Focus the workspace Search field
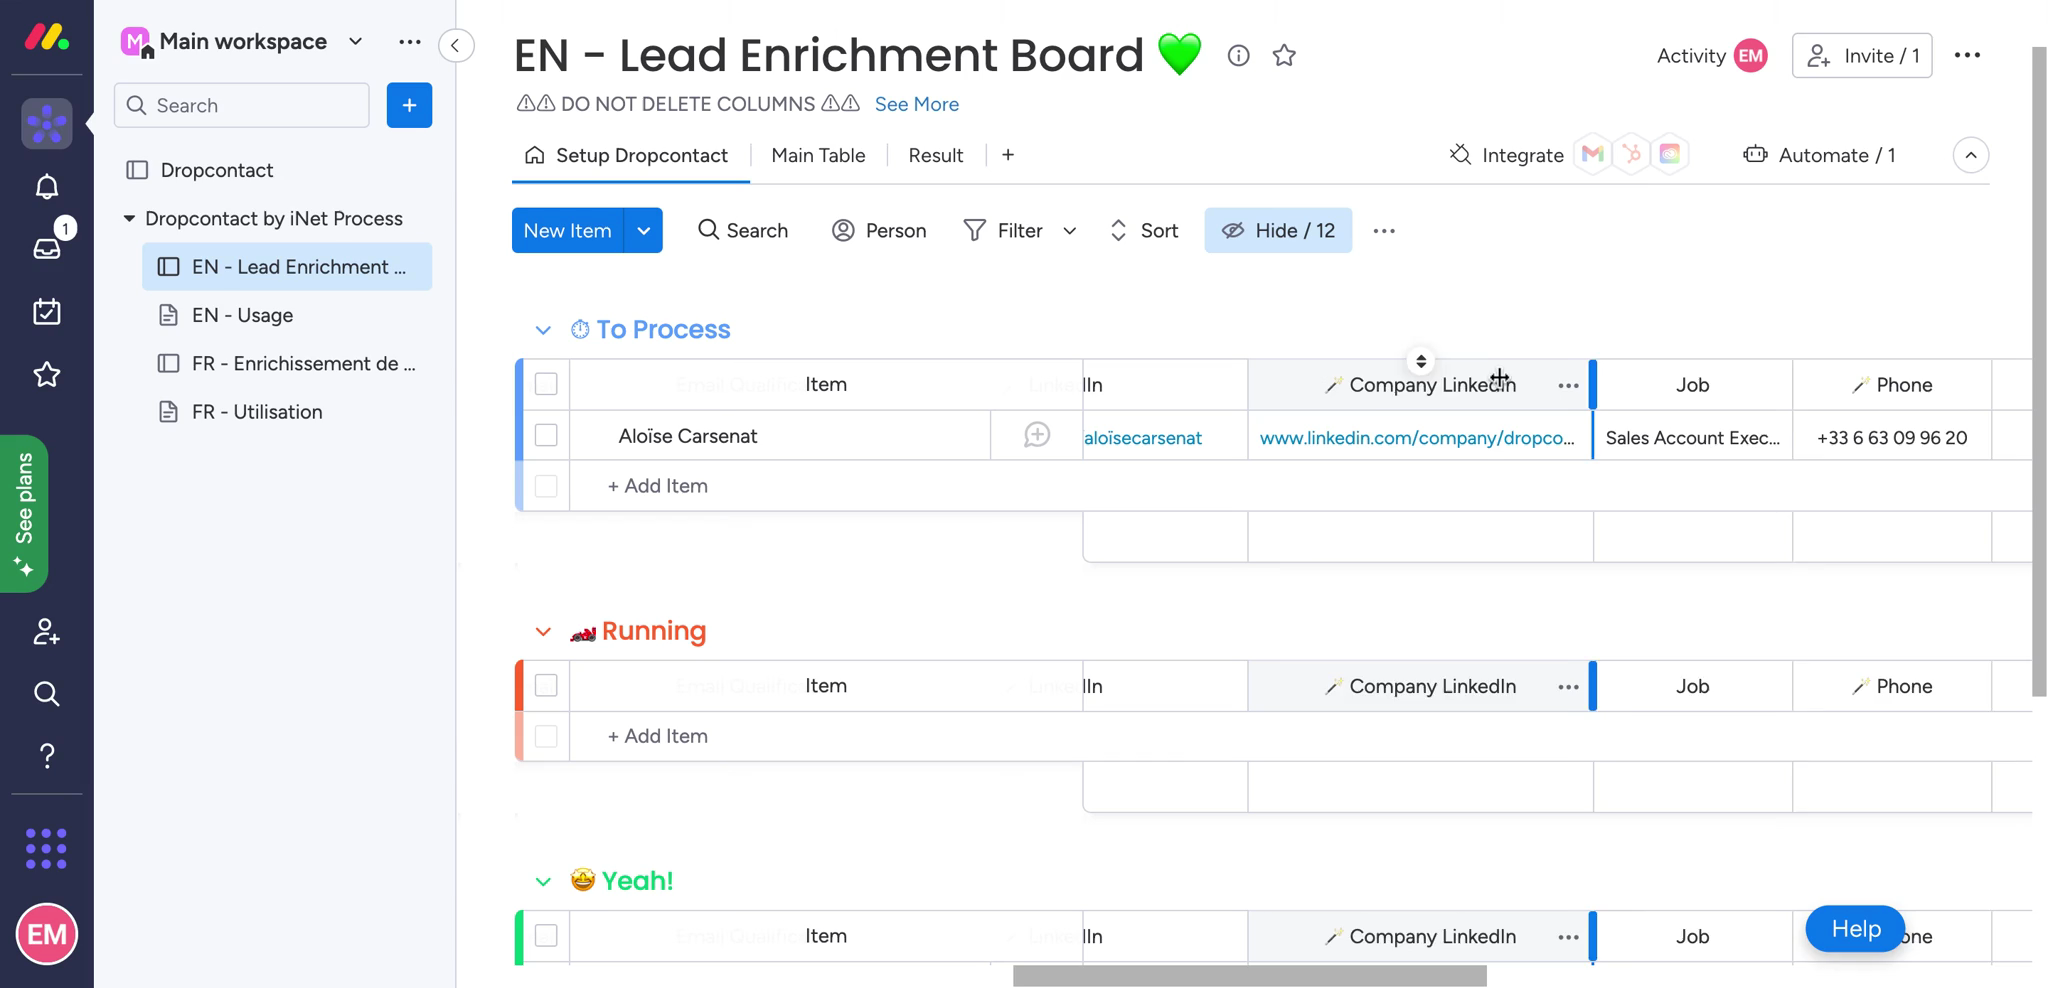Screen dimensions: 2048x988 point(242,105)
